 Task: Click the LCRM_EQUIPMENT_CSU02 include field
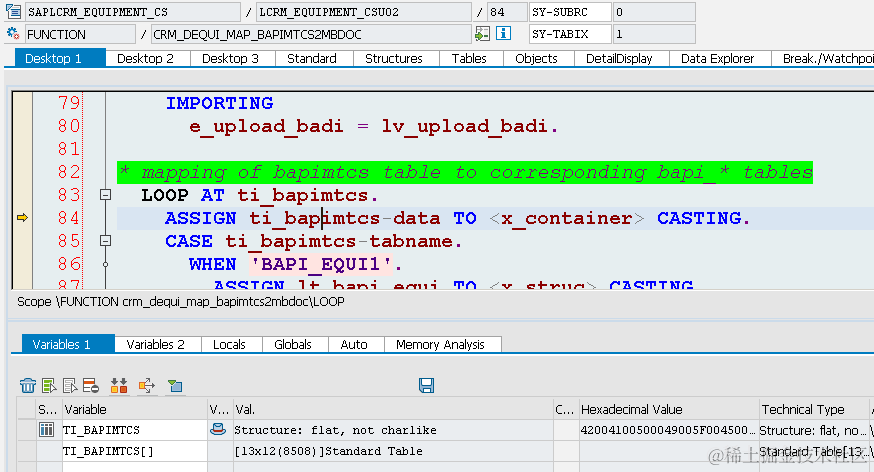pyautogui.click(x=364, y=12)
